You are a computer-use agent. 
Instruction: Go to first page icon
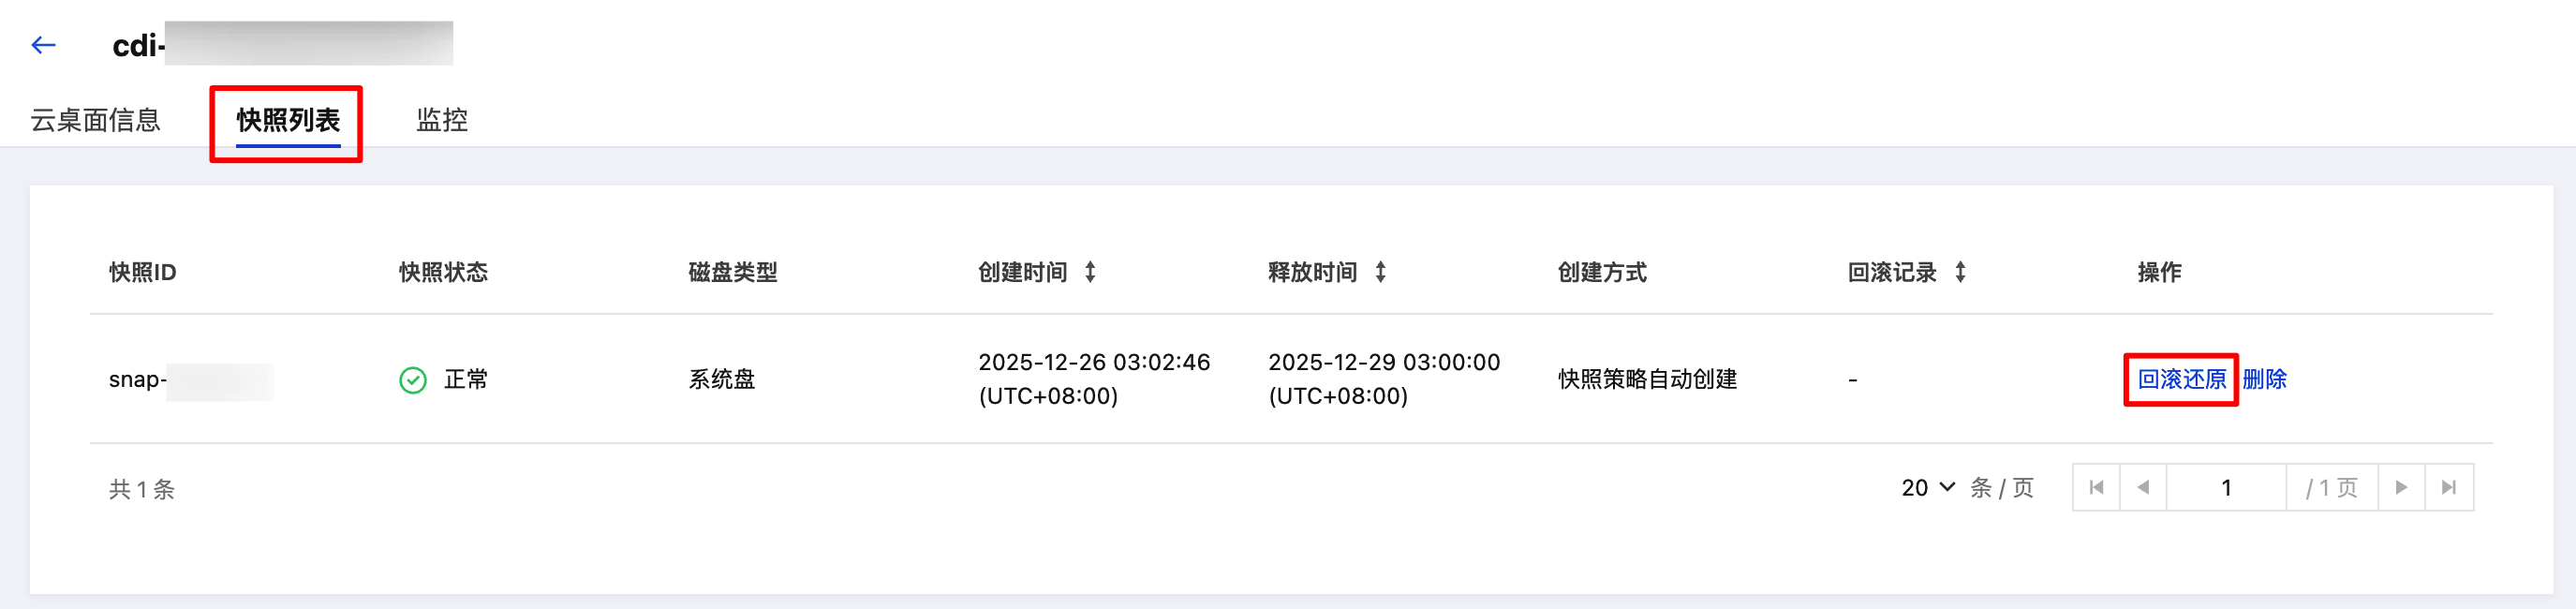pos(2096,488)
